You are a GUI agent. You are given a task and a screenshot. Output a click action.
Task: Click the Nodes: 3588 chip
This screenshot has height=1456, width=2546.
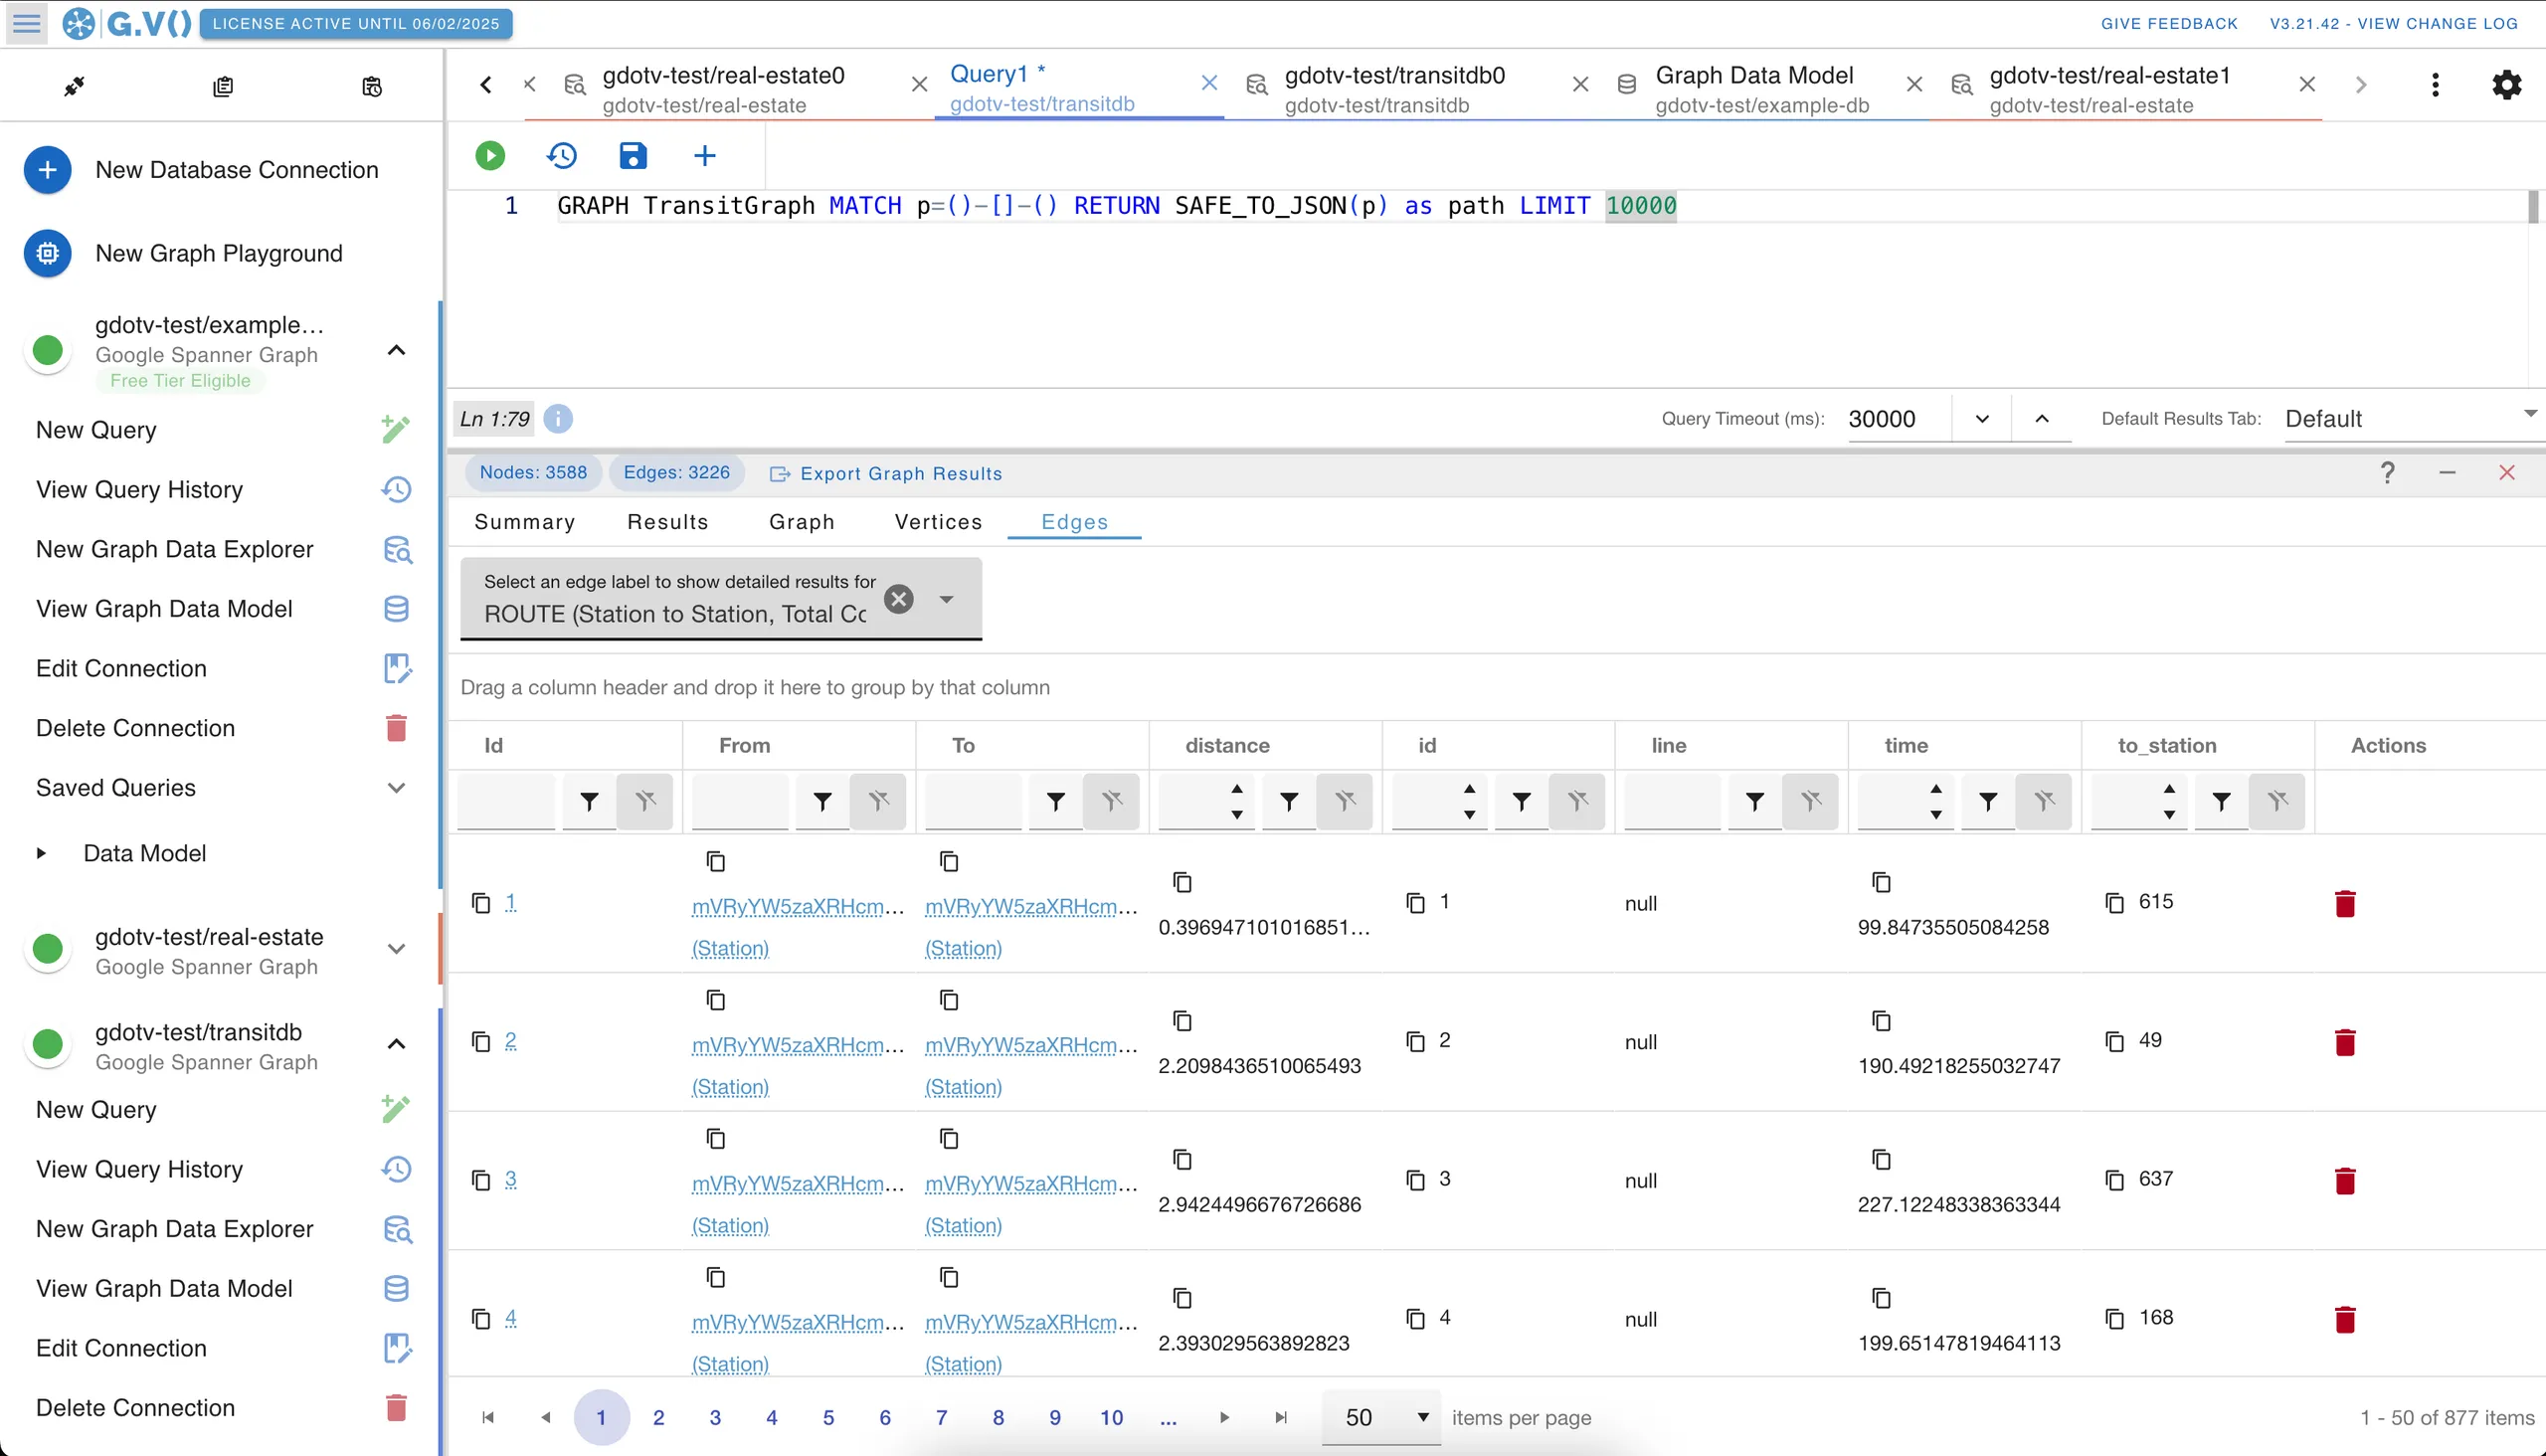533,473
